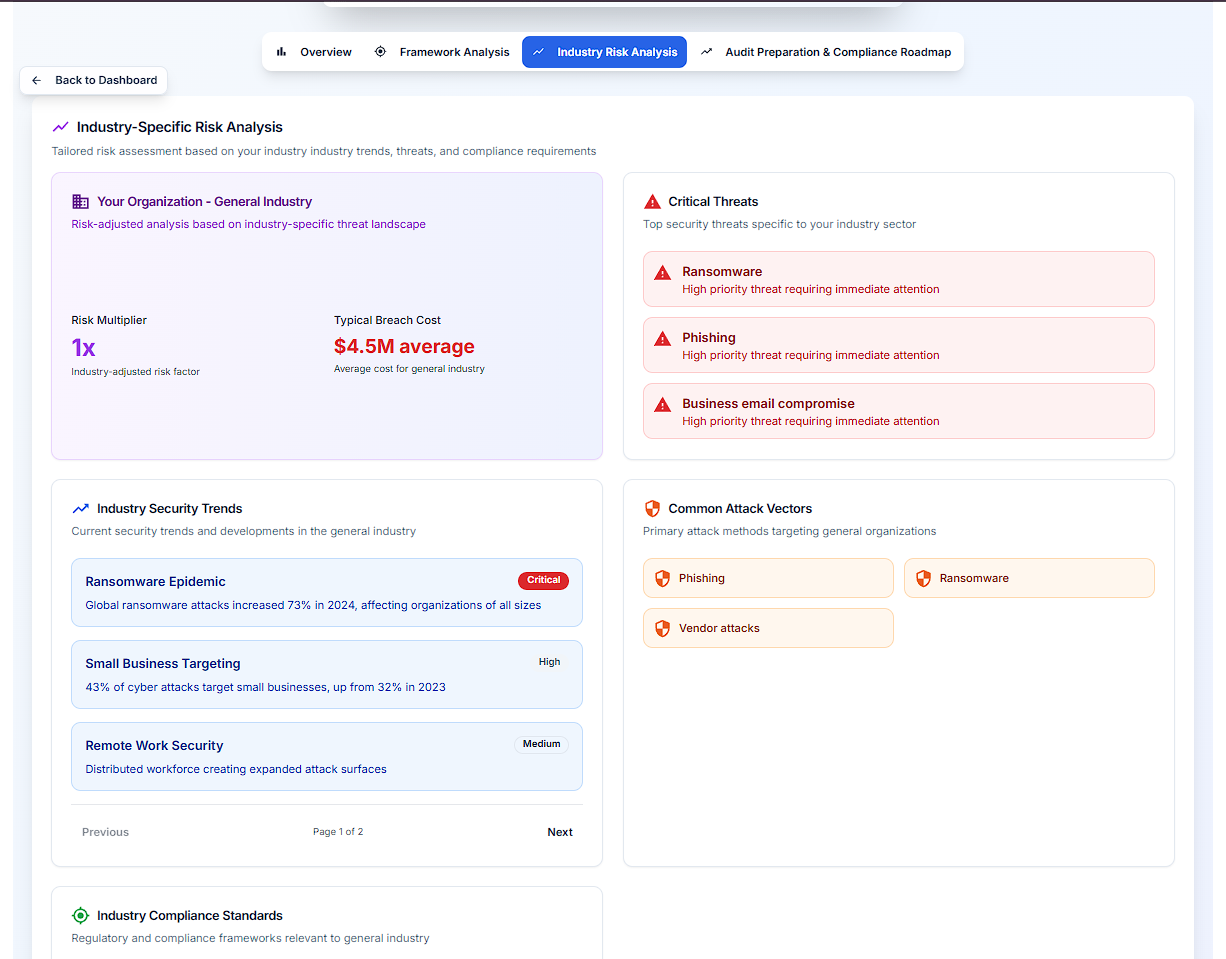Click the Critical badge on Ransomware Epidemic
Image resolution: width=1226 pixels, height=959 pixels.
tap(543, 580)
